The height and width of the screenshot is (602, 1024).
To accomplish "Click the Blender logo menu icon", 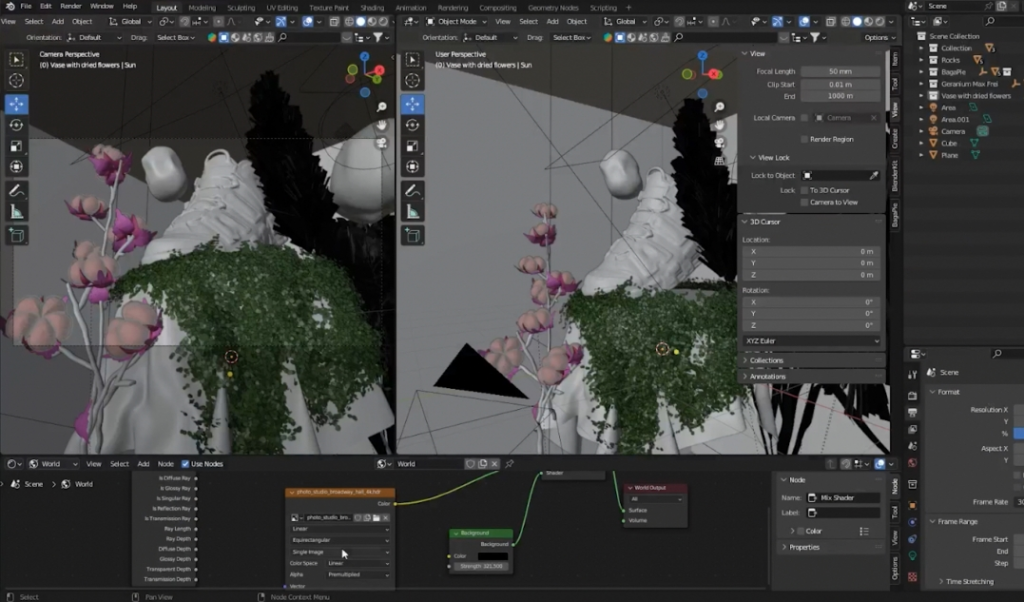I will pos(9,7).
